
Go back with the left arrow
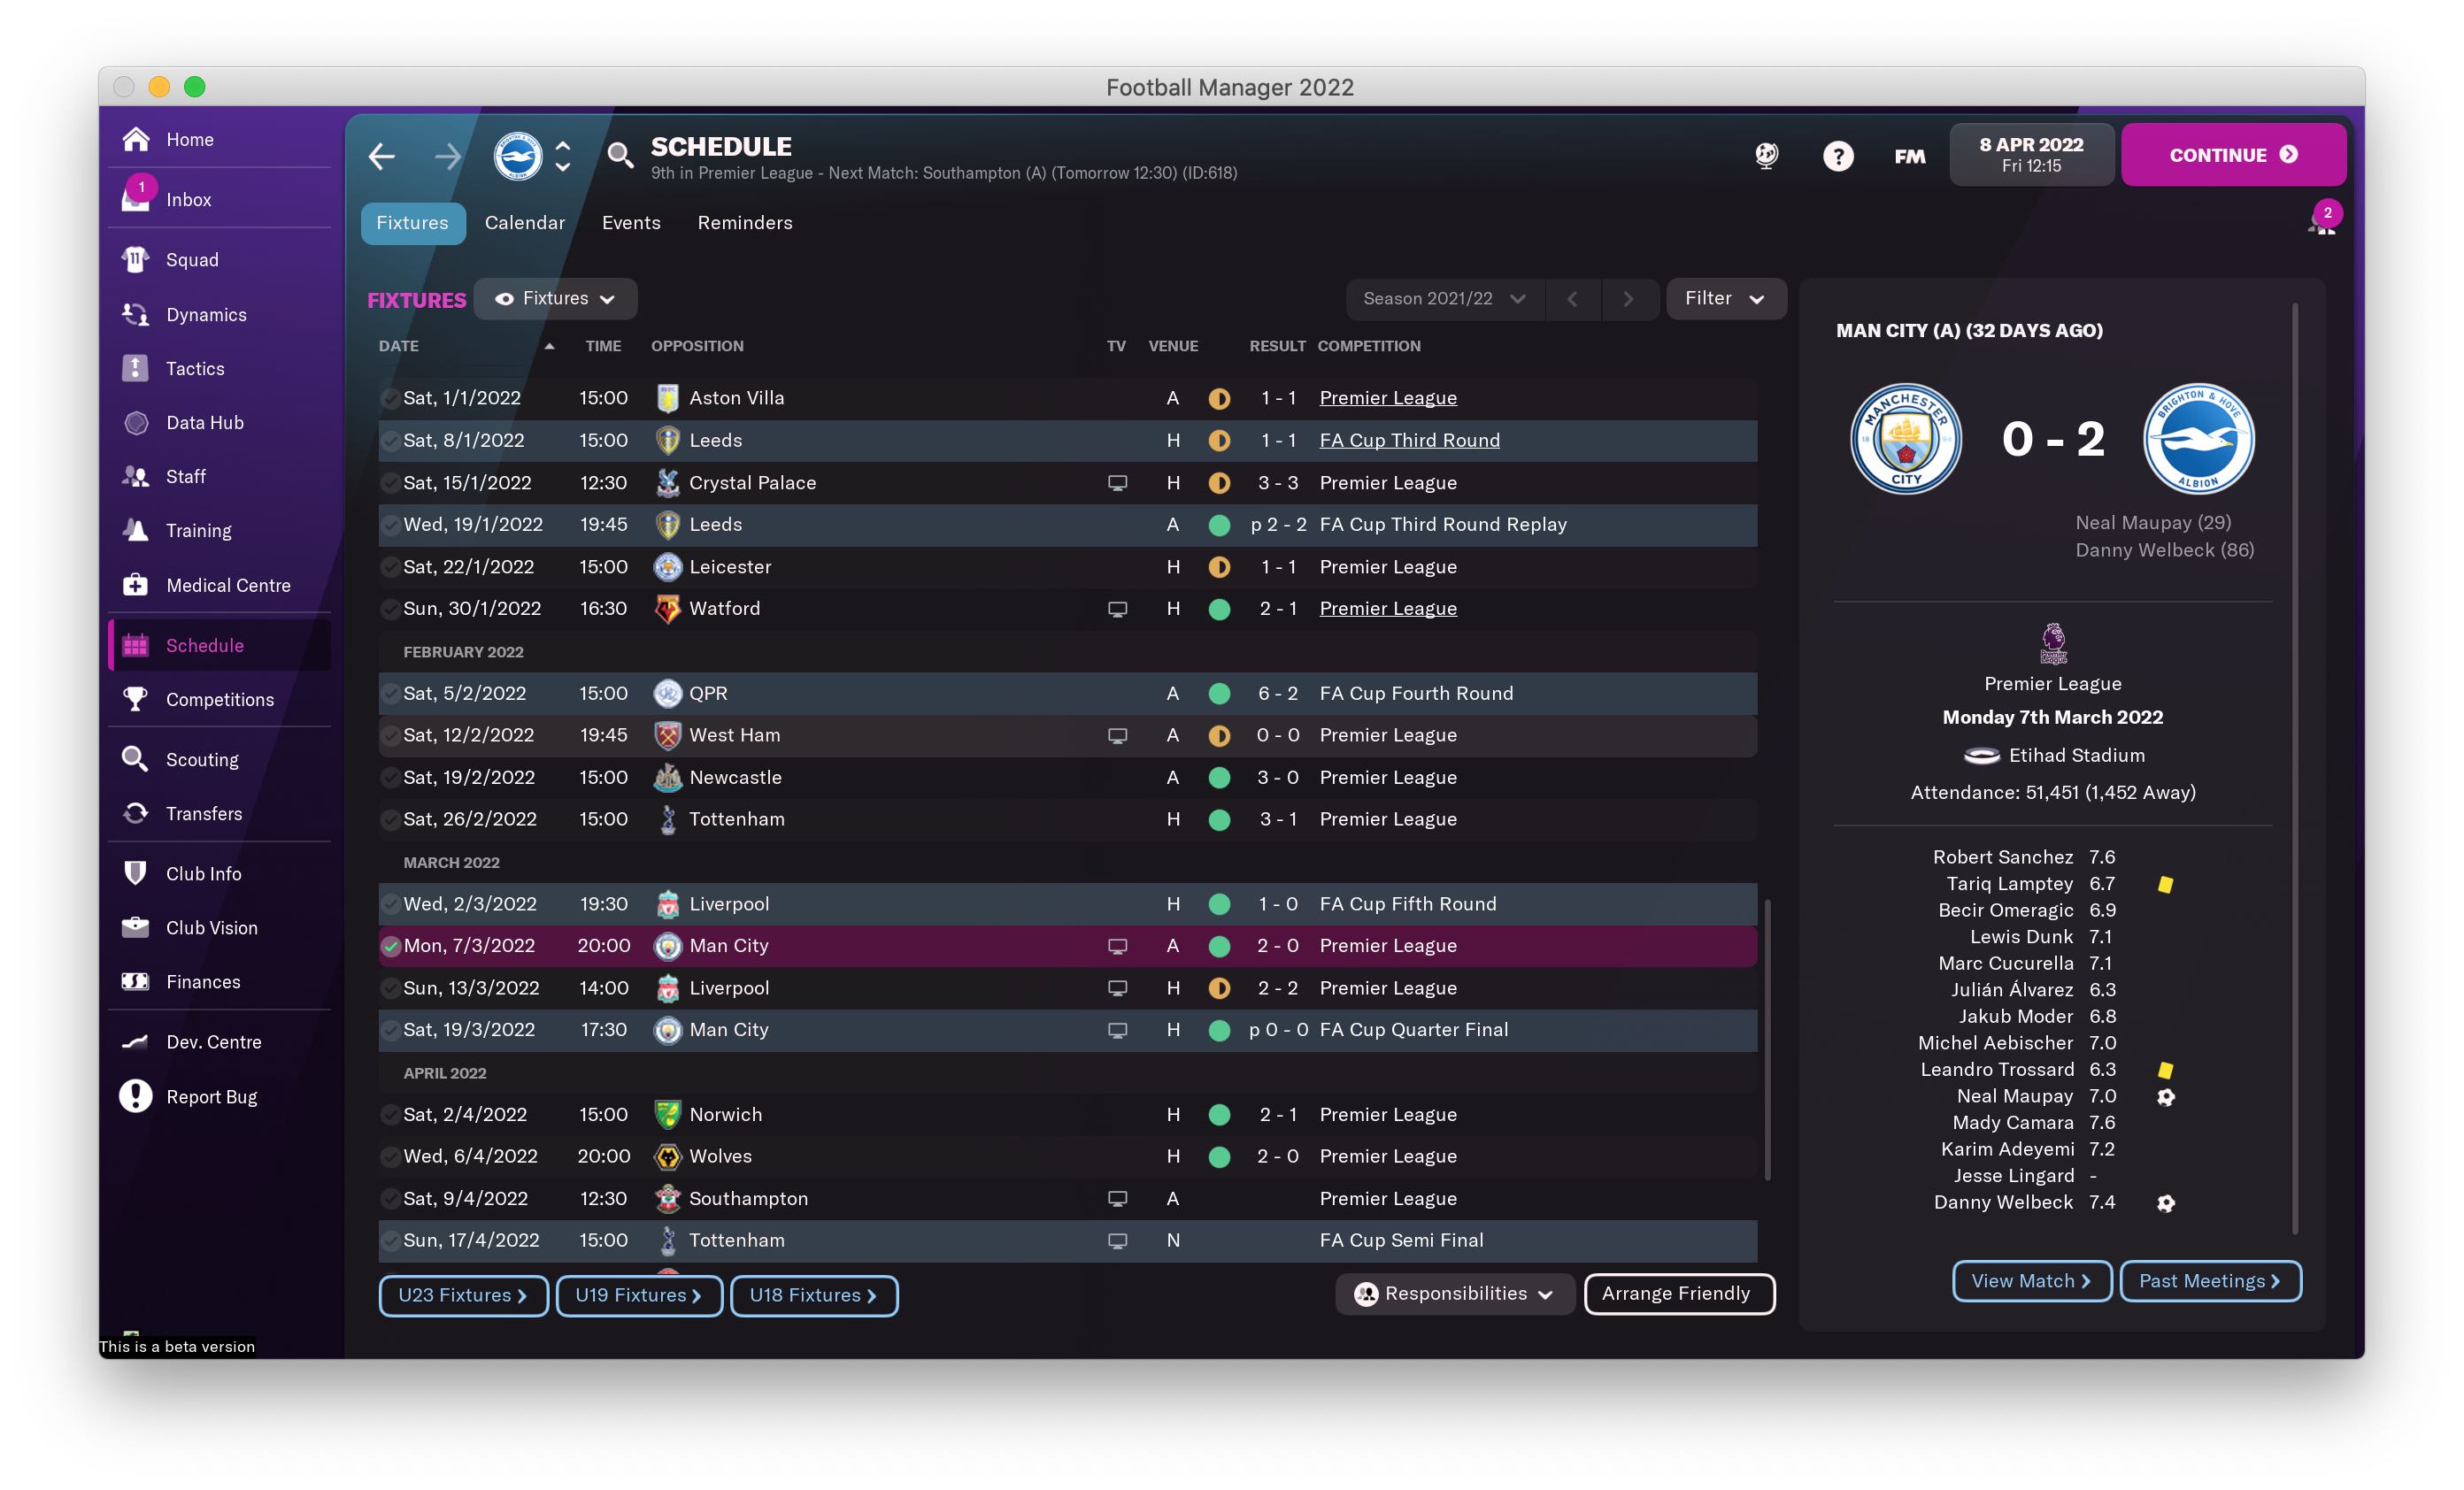click(x=382, y=156)
